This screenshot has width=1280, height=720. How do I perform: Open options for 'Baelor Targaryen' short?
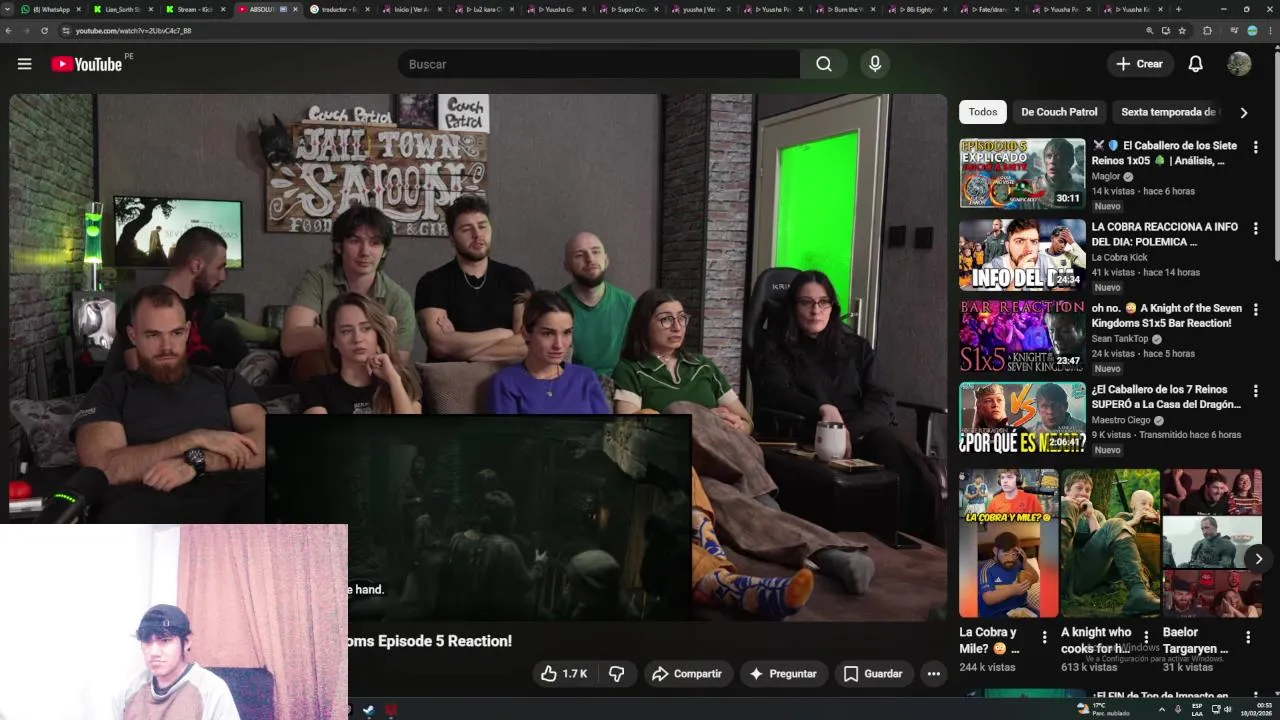pyautogui.click(x=1247, y=637)
